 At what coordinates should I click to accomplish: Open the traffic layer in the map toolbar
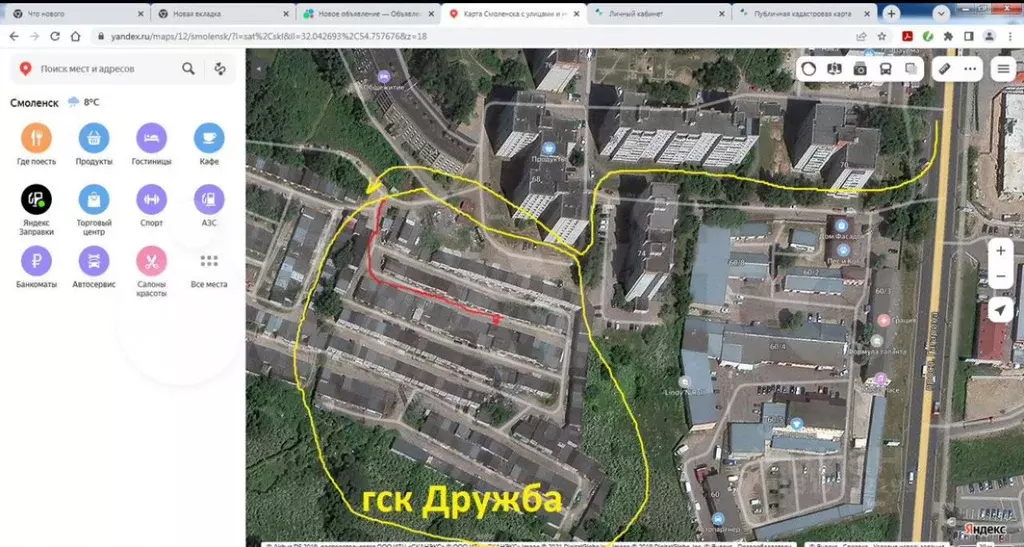point(808,69)
